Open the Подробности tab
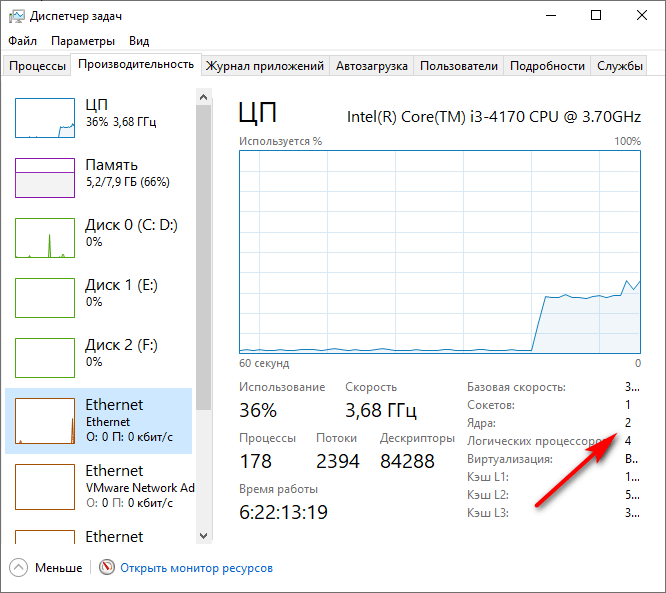This screenshot has width=666, height=593. pos(547,66)
